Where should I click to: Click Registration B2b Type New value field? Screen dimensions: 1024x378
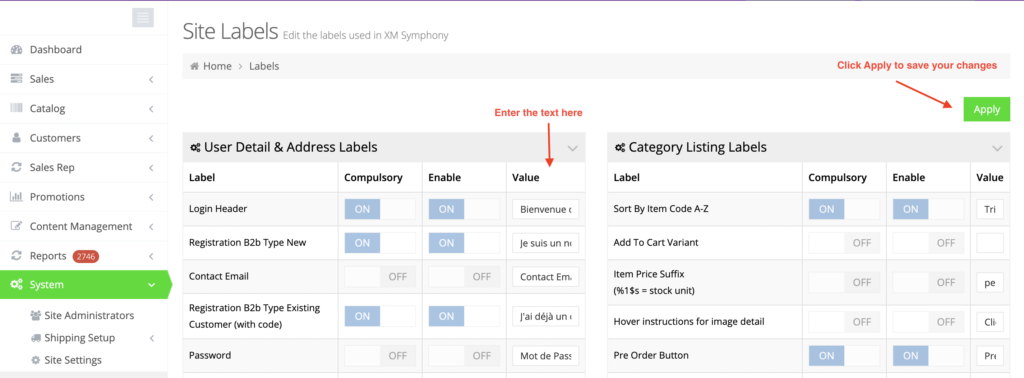(545, 242)
